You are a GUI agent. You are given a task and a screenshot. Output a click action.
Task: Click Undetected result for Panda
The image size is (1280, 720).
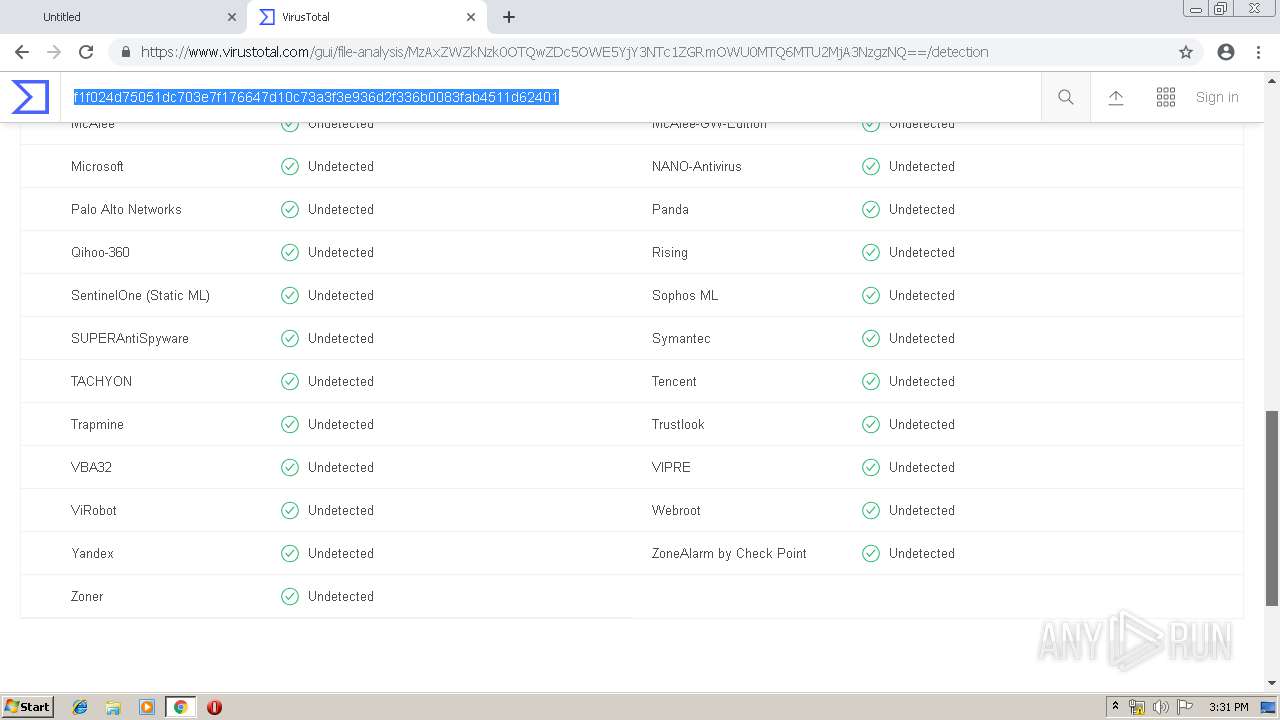pos(922,209)
